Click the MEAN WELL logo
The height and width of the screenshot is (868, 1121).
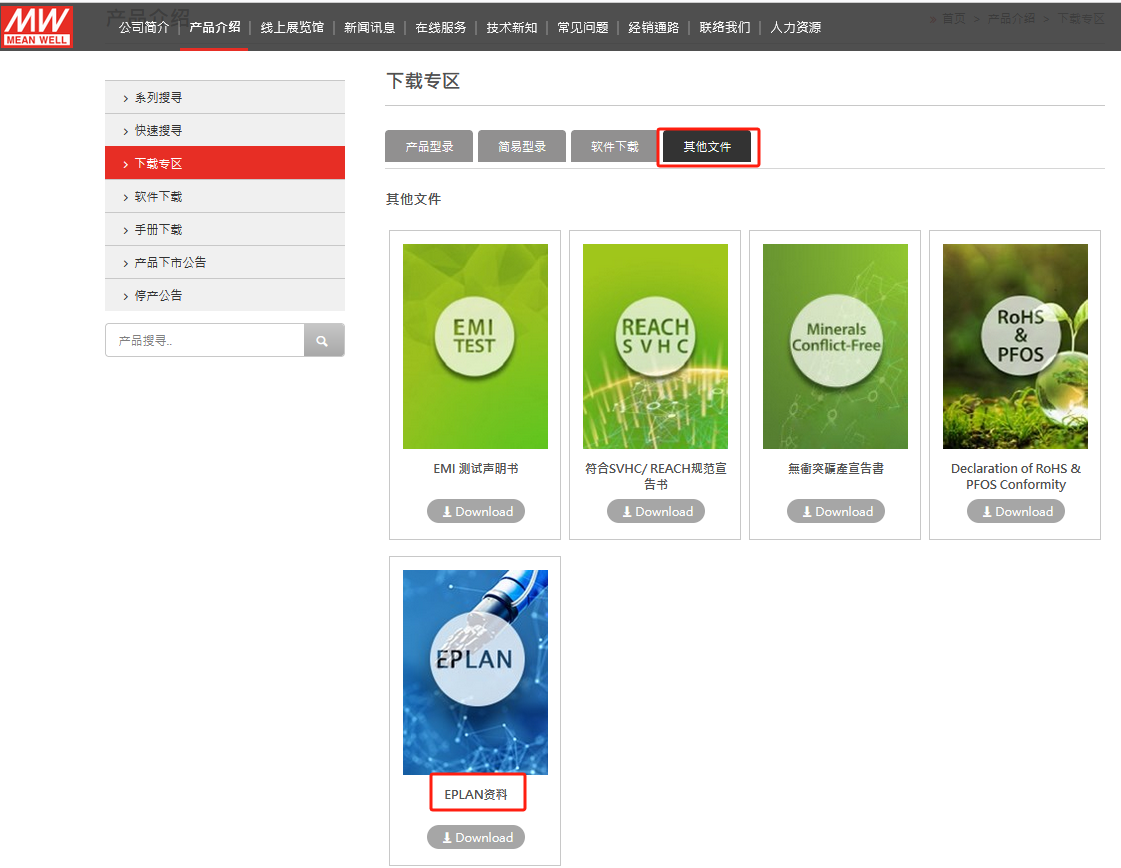(x=38, y=27)
